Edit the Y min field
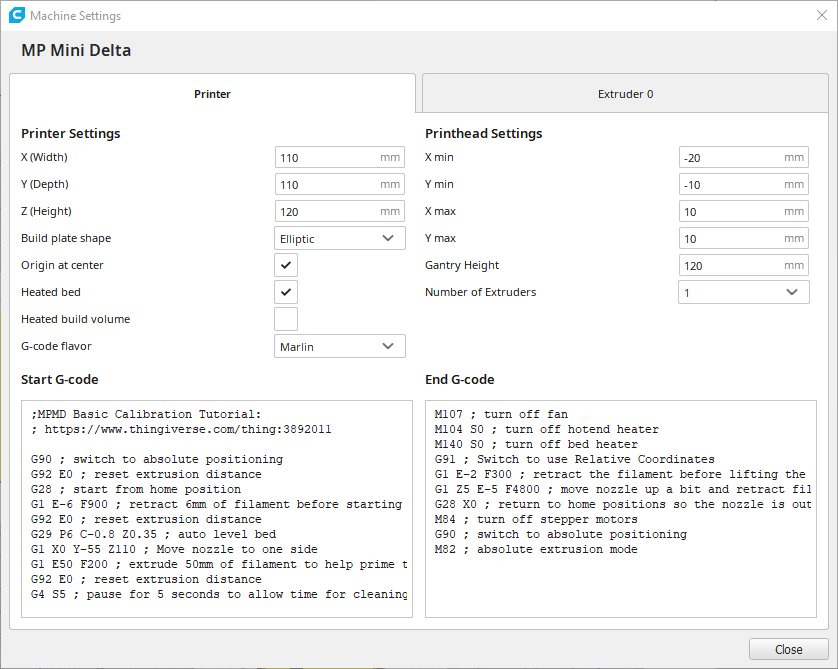The image size is (838, 669). coord(743,184)
